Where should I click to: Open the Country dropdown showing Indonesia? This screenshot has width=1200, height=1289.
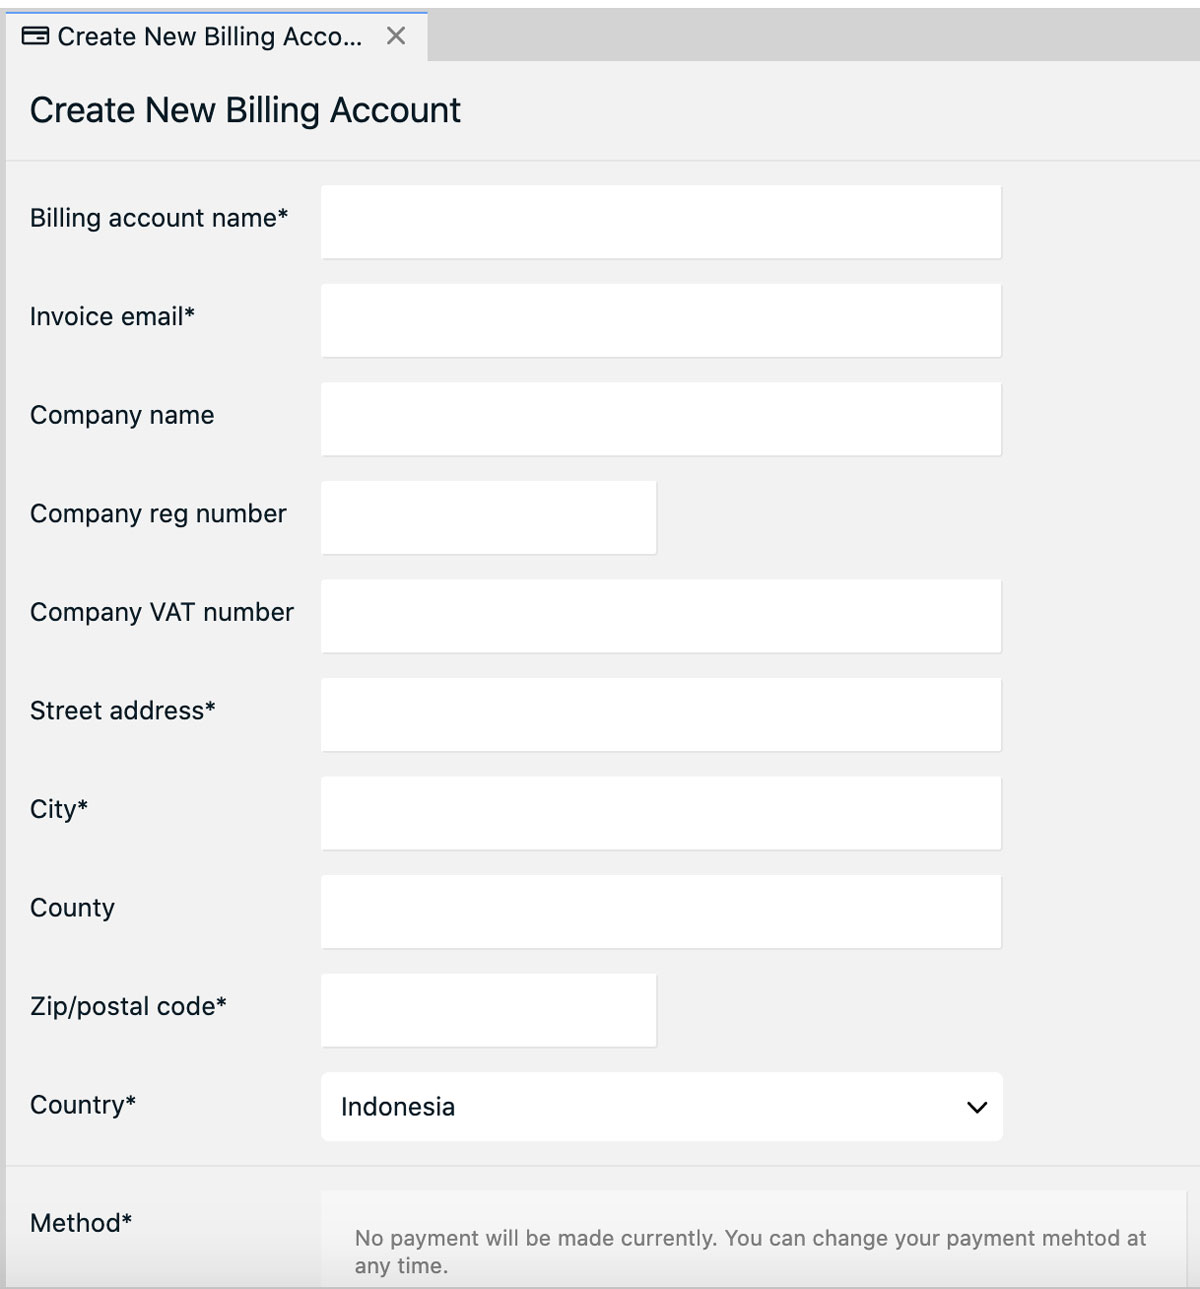tap(660, 1106)
